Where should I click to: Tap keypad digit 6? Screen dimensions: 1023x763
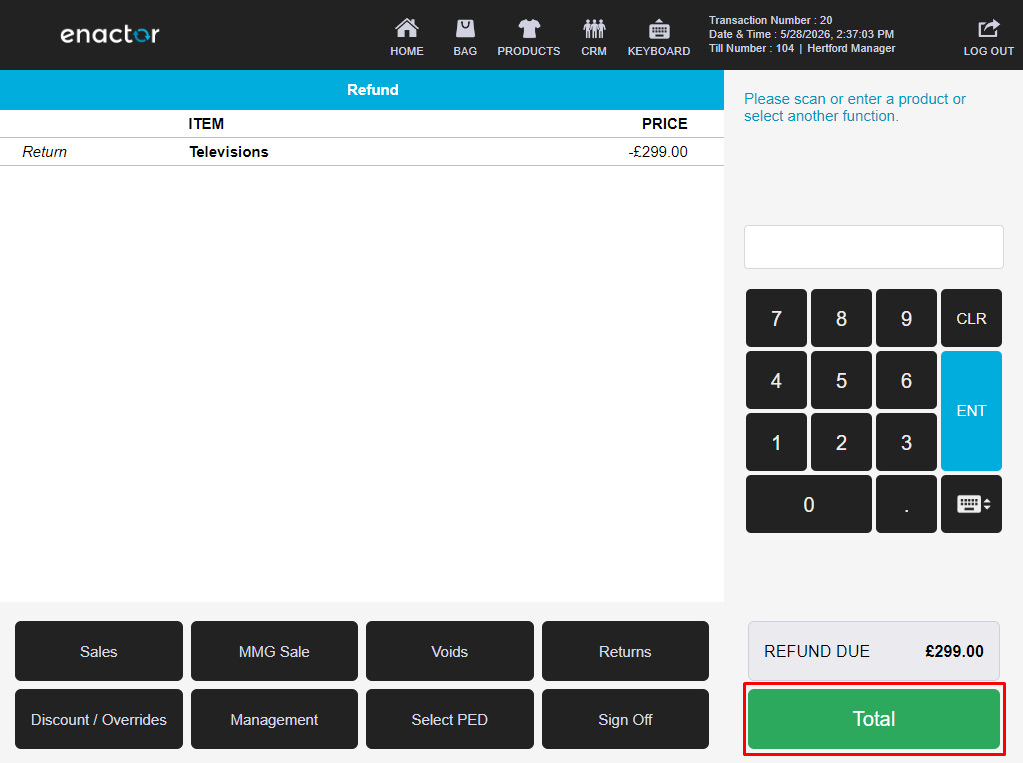click(x=906, y=380)
